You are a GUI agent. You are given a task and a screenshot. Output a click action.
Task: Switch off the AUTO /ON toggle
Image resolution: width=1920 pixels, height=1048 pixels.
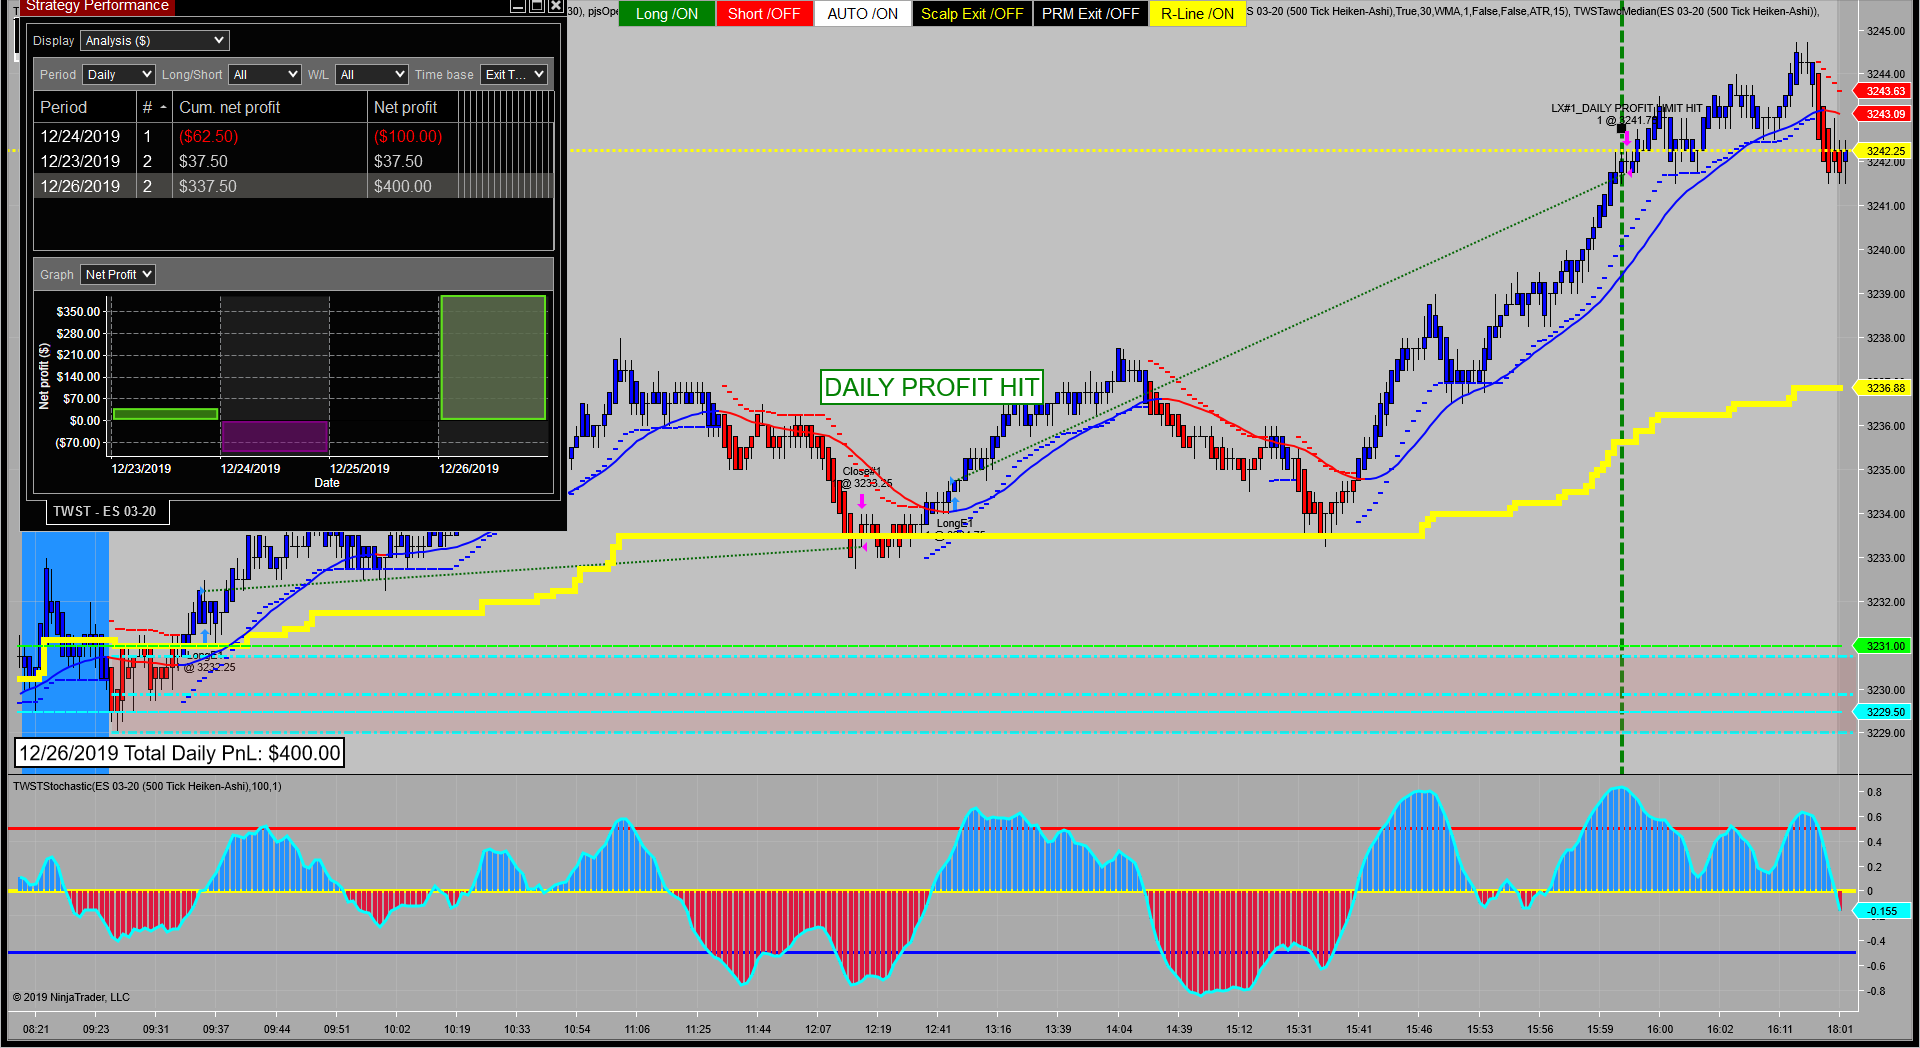[x=862, y=14]
